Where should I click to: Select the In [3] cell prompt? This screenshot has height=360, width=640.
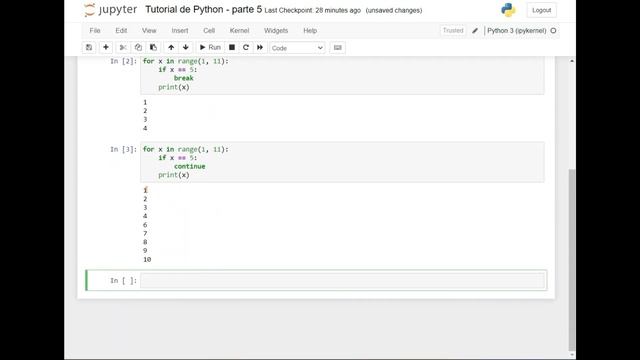tap(123, 149)
